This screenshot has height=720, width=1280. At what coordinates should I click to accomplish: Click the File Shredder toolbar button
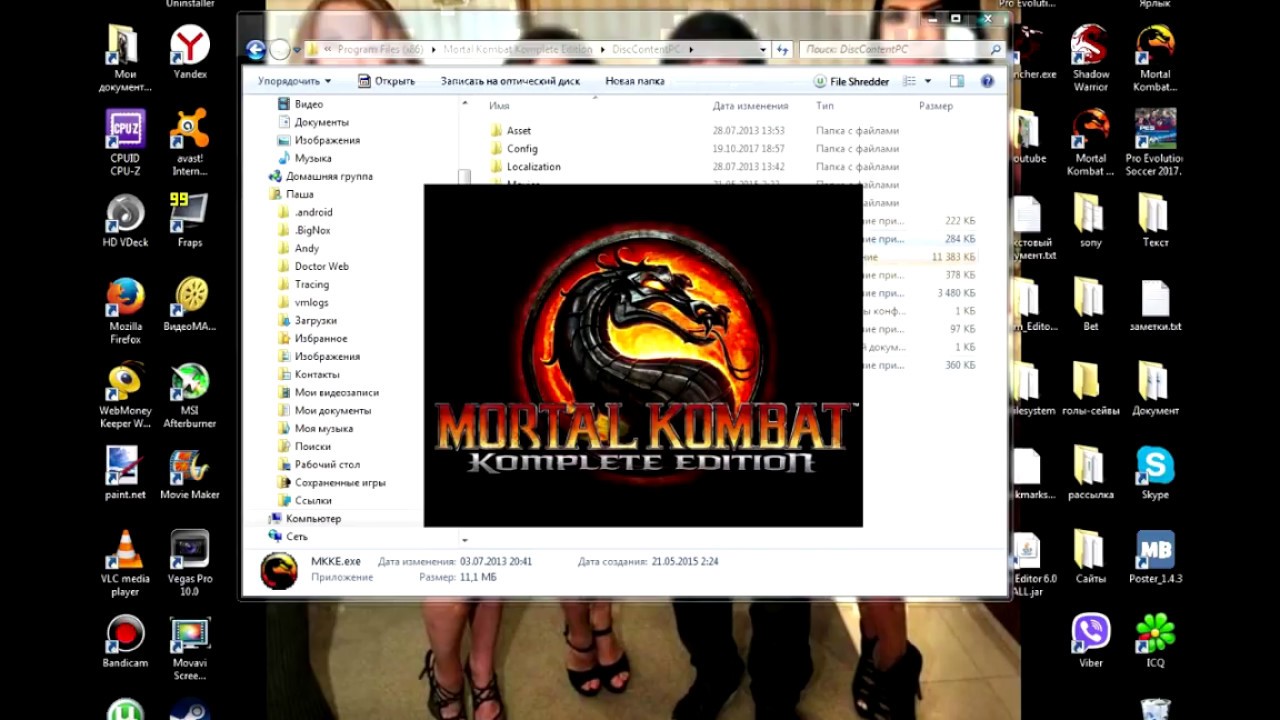(852, 81)
